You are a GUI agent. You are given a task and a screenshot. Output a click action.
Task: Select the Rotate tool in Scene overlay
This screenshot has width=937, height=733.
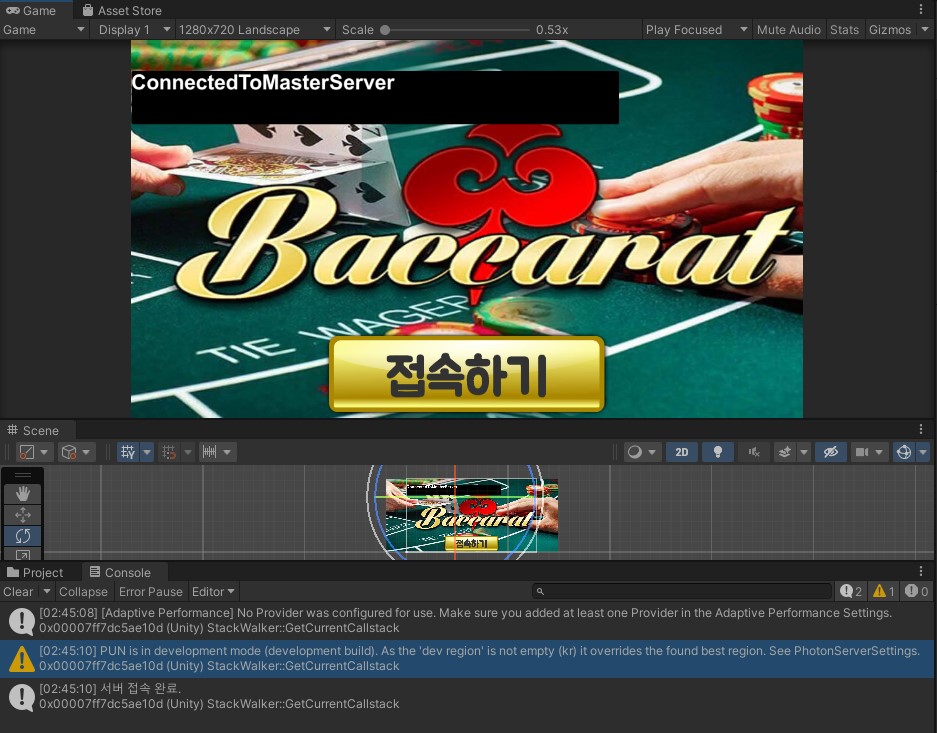click(x=23, y=536)
